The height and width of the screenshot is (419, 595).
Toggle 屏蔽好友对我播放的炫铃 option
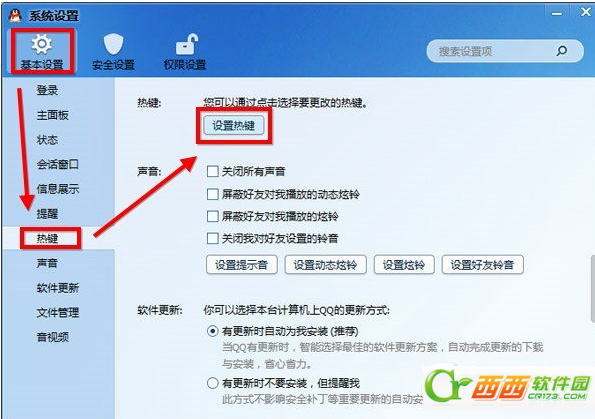pyautogui.click(x=212, y=216)
